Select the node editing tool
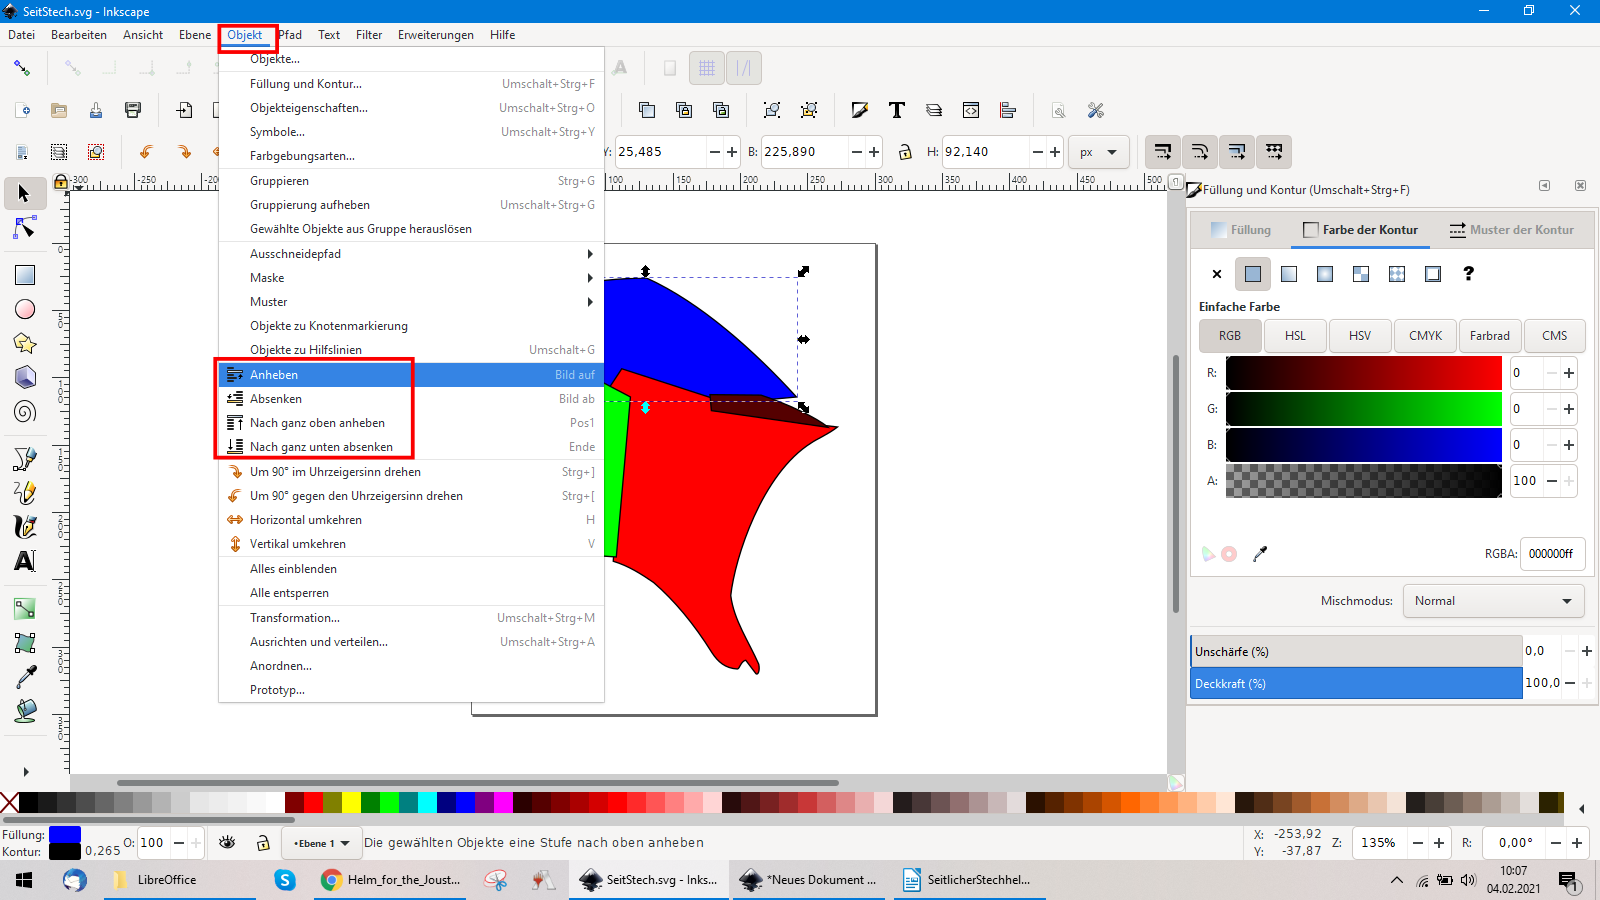 (x=25, y=229)
